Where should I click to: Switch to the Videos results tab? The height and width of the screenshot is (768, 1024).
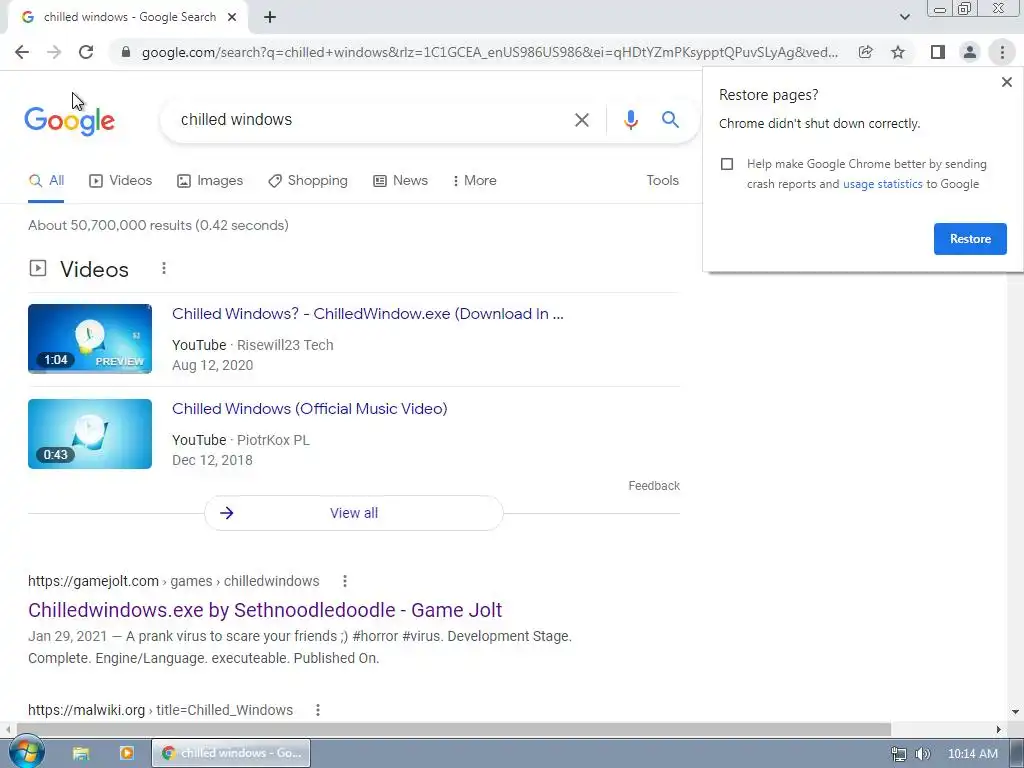click(120, 181)
